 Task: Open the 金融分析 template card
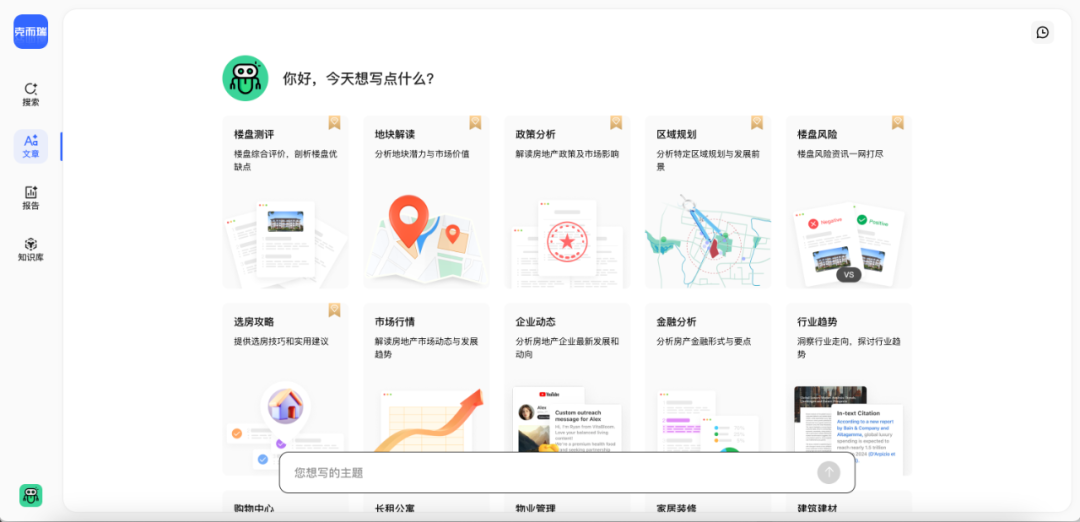708,389
